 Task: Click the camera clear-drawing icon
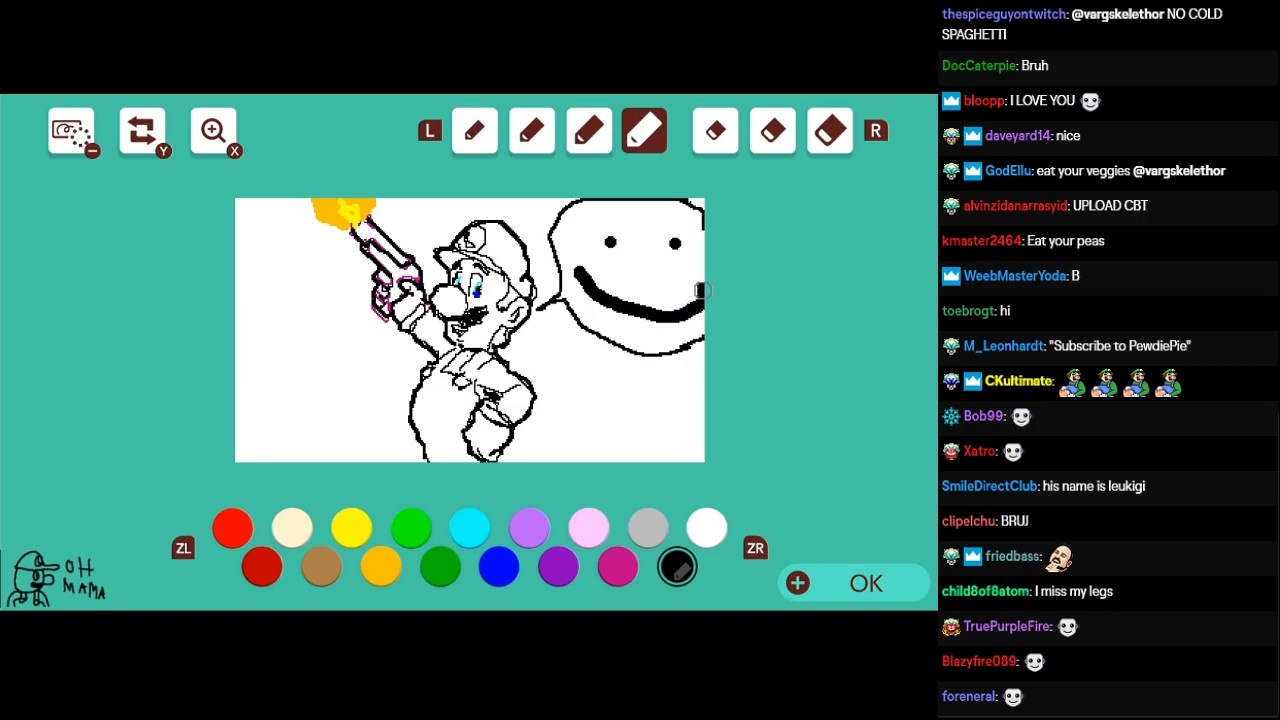tap(72, 132)
